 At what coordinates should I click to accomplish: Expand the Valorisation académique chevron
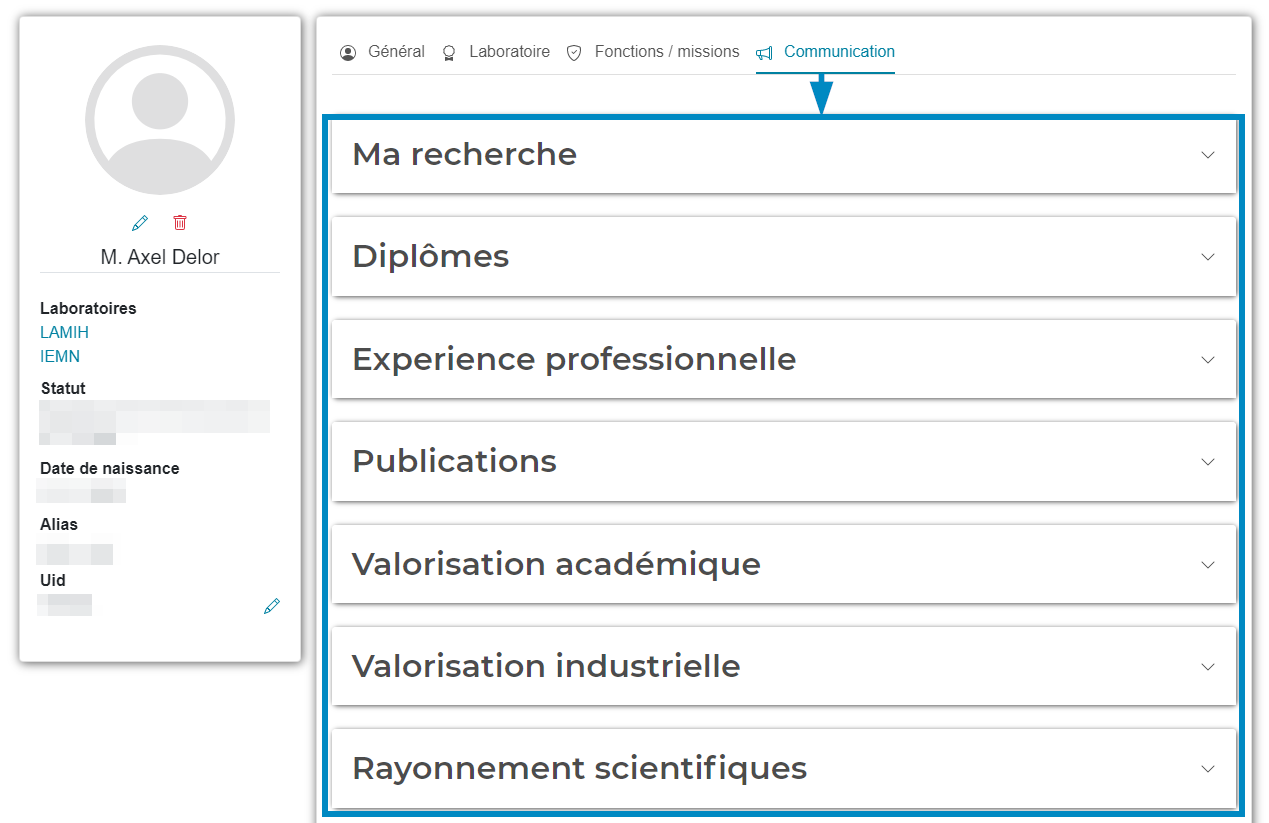coord(1208,565)
